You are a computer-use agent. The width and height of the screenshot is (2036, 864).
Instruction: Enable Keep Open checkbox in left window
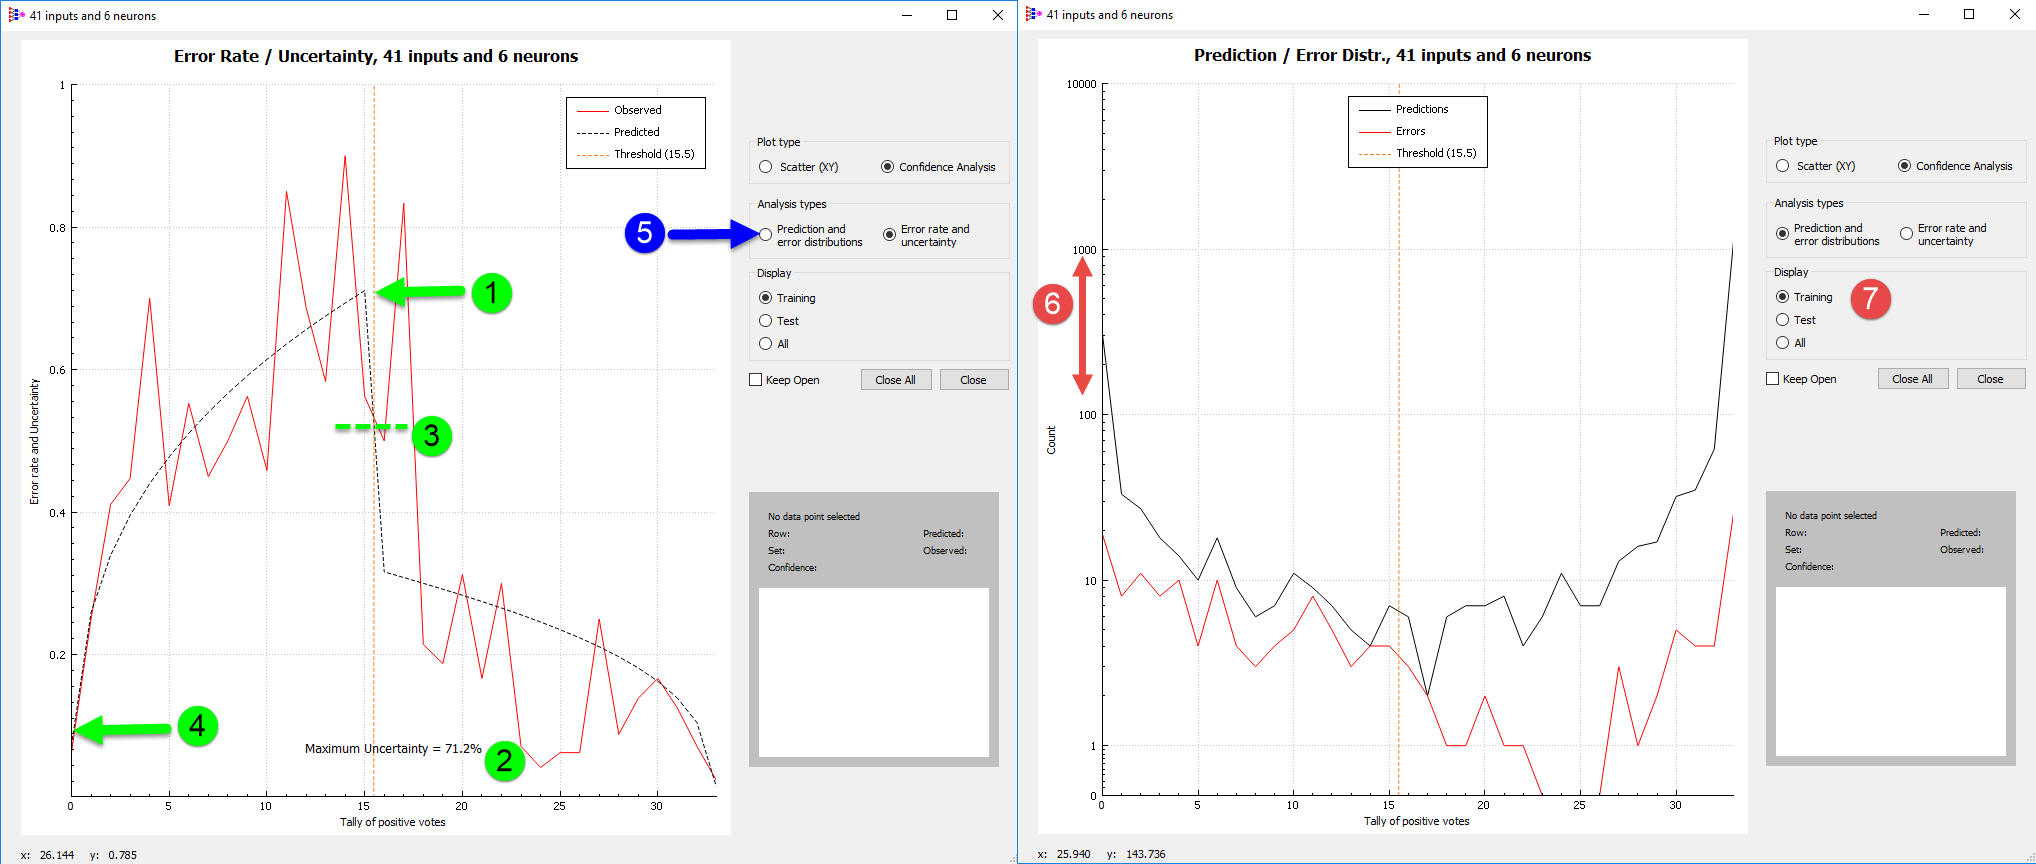tap(756, 380)
